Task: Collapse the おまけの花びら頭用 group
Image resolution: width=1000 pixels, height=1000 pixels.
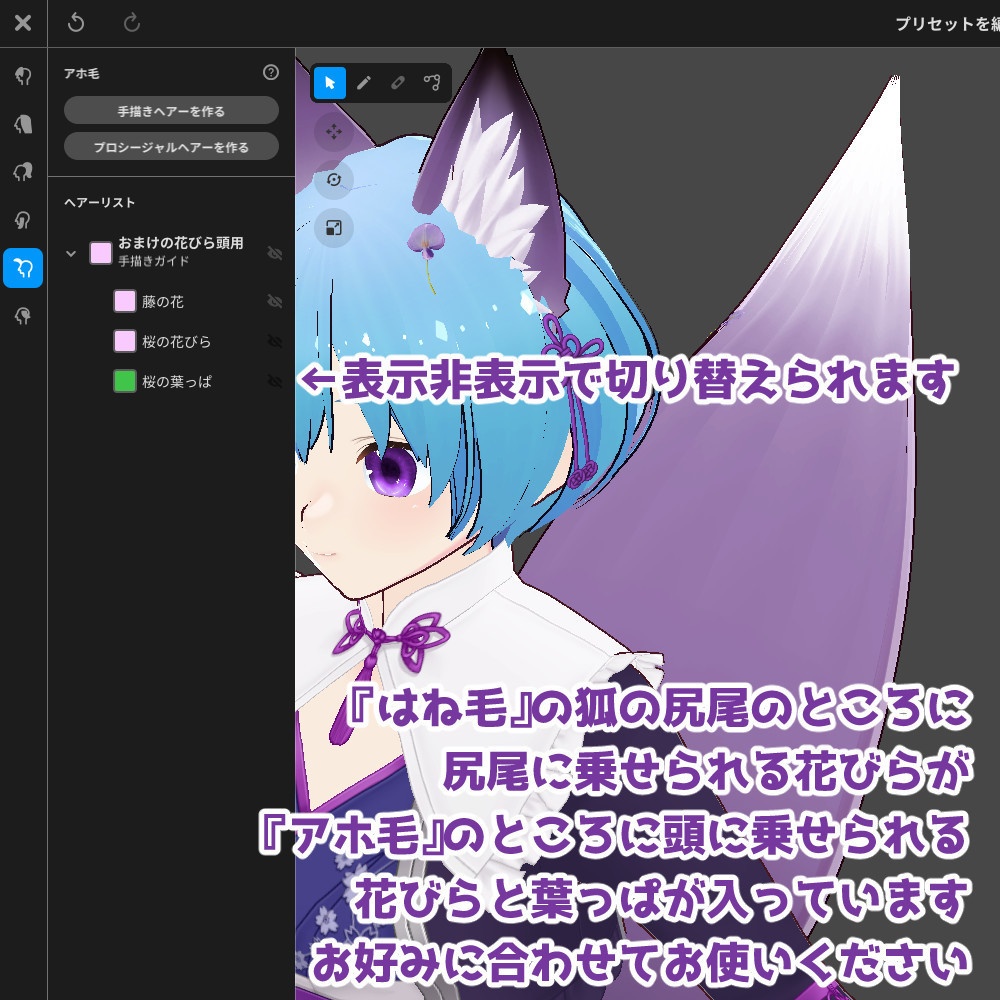Action: pyautogui.click(x=69, y=253)
